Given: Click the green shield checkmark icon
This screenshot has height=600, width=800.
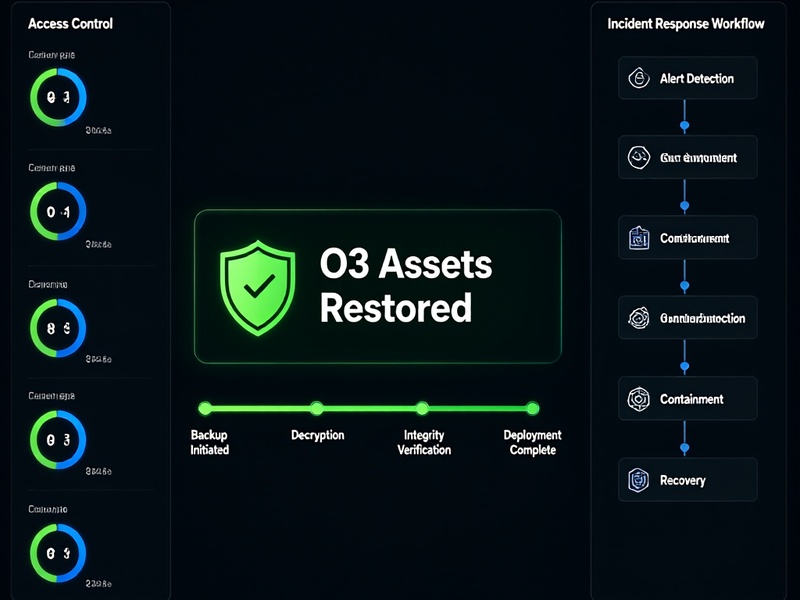Looking at the screenshot, I should 258,288.
